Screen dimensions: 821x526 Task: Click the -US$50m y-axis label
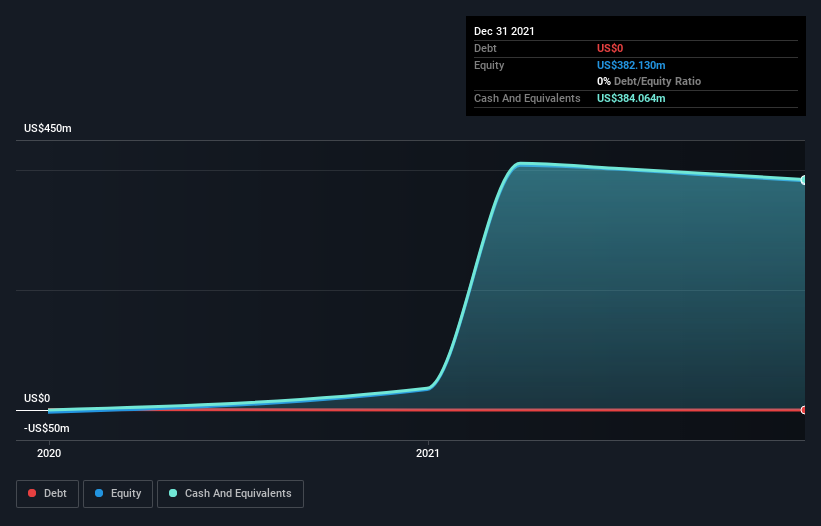tap(47, 428)
